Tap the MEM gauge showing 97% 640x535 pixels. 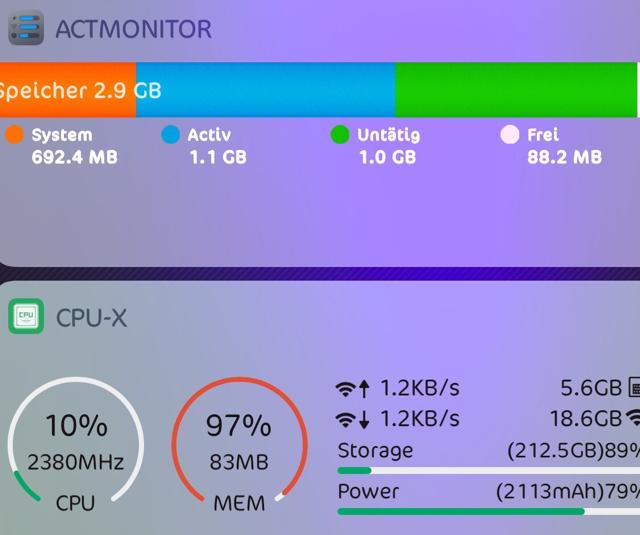(x=238, y=445)
